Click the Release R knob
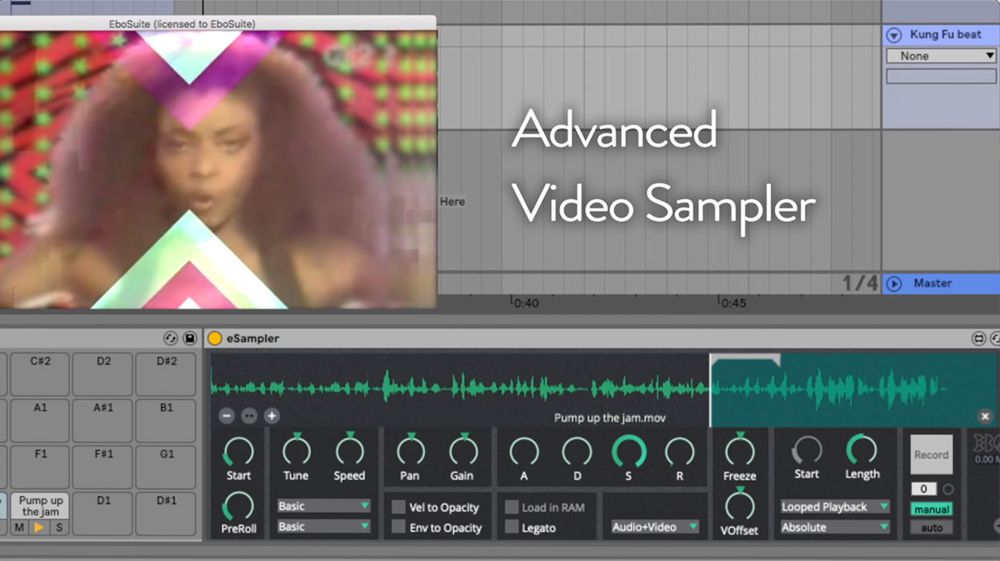 680,452
